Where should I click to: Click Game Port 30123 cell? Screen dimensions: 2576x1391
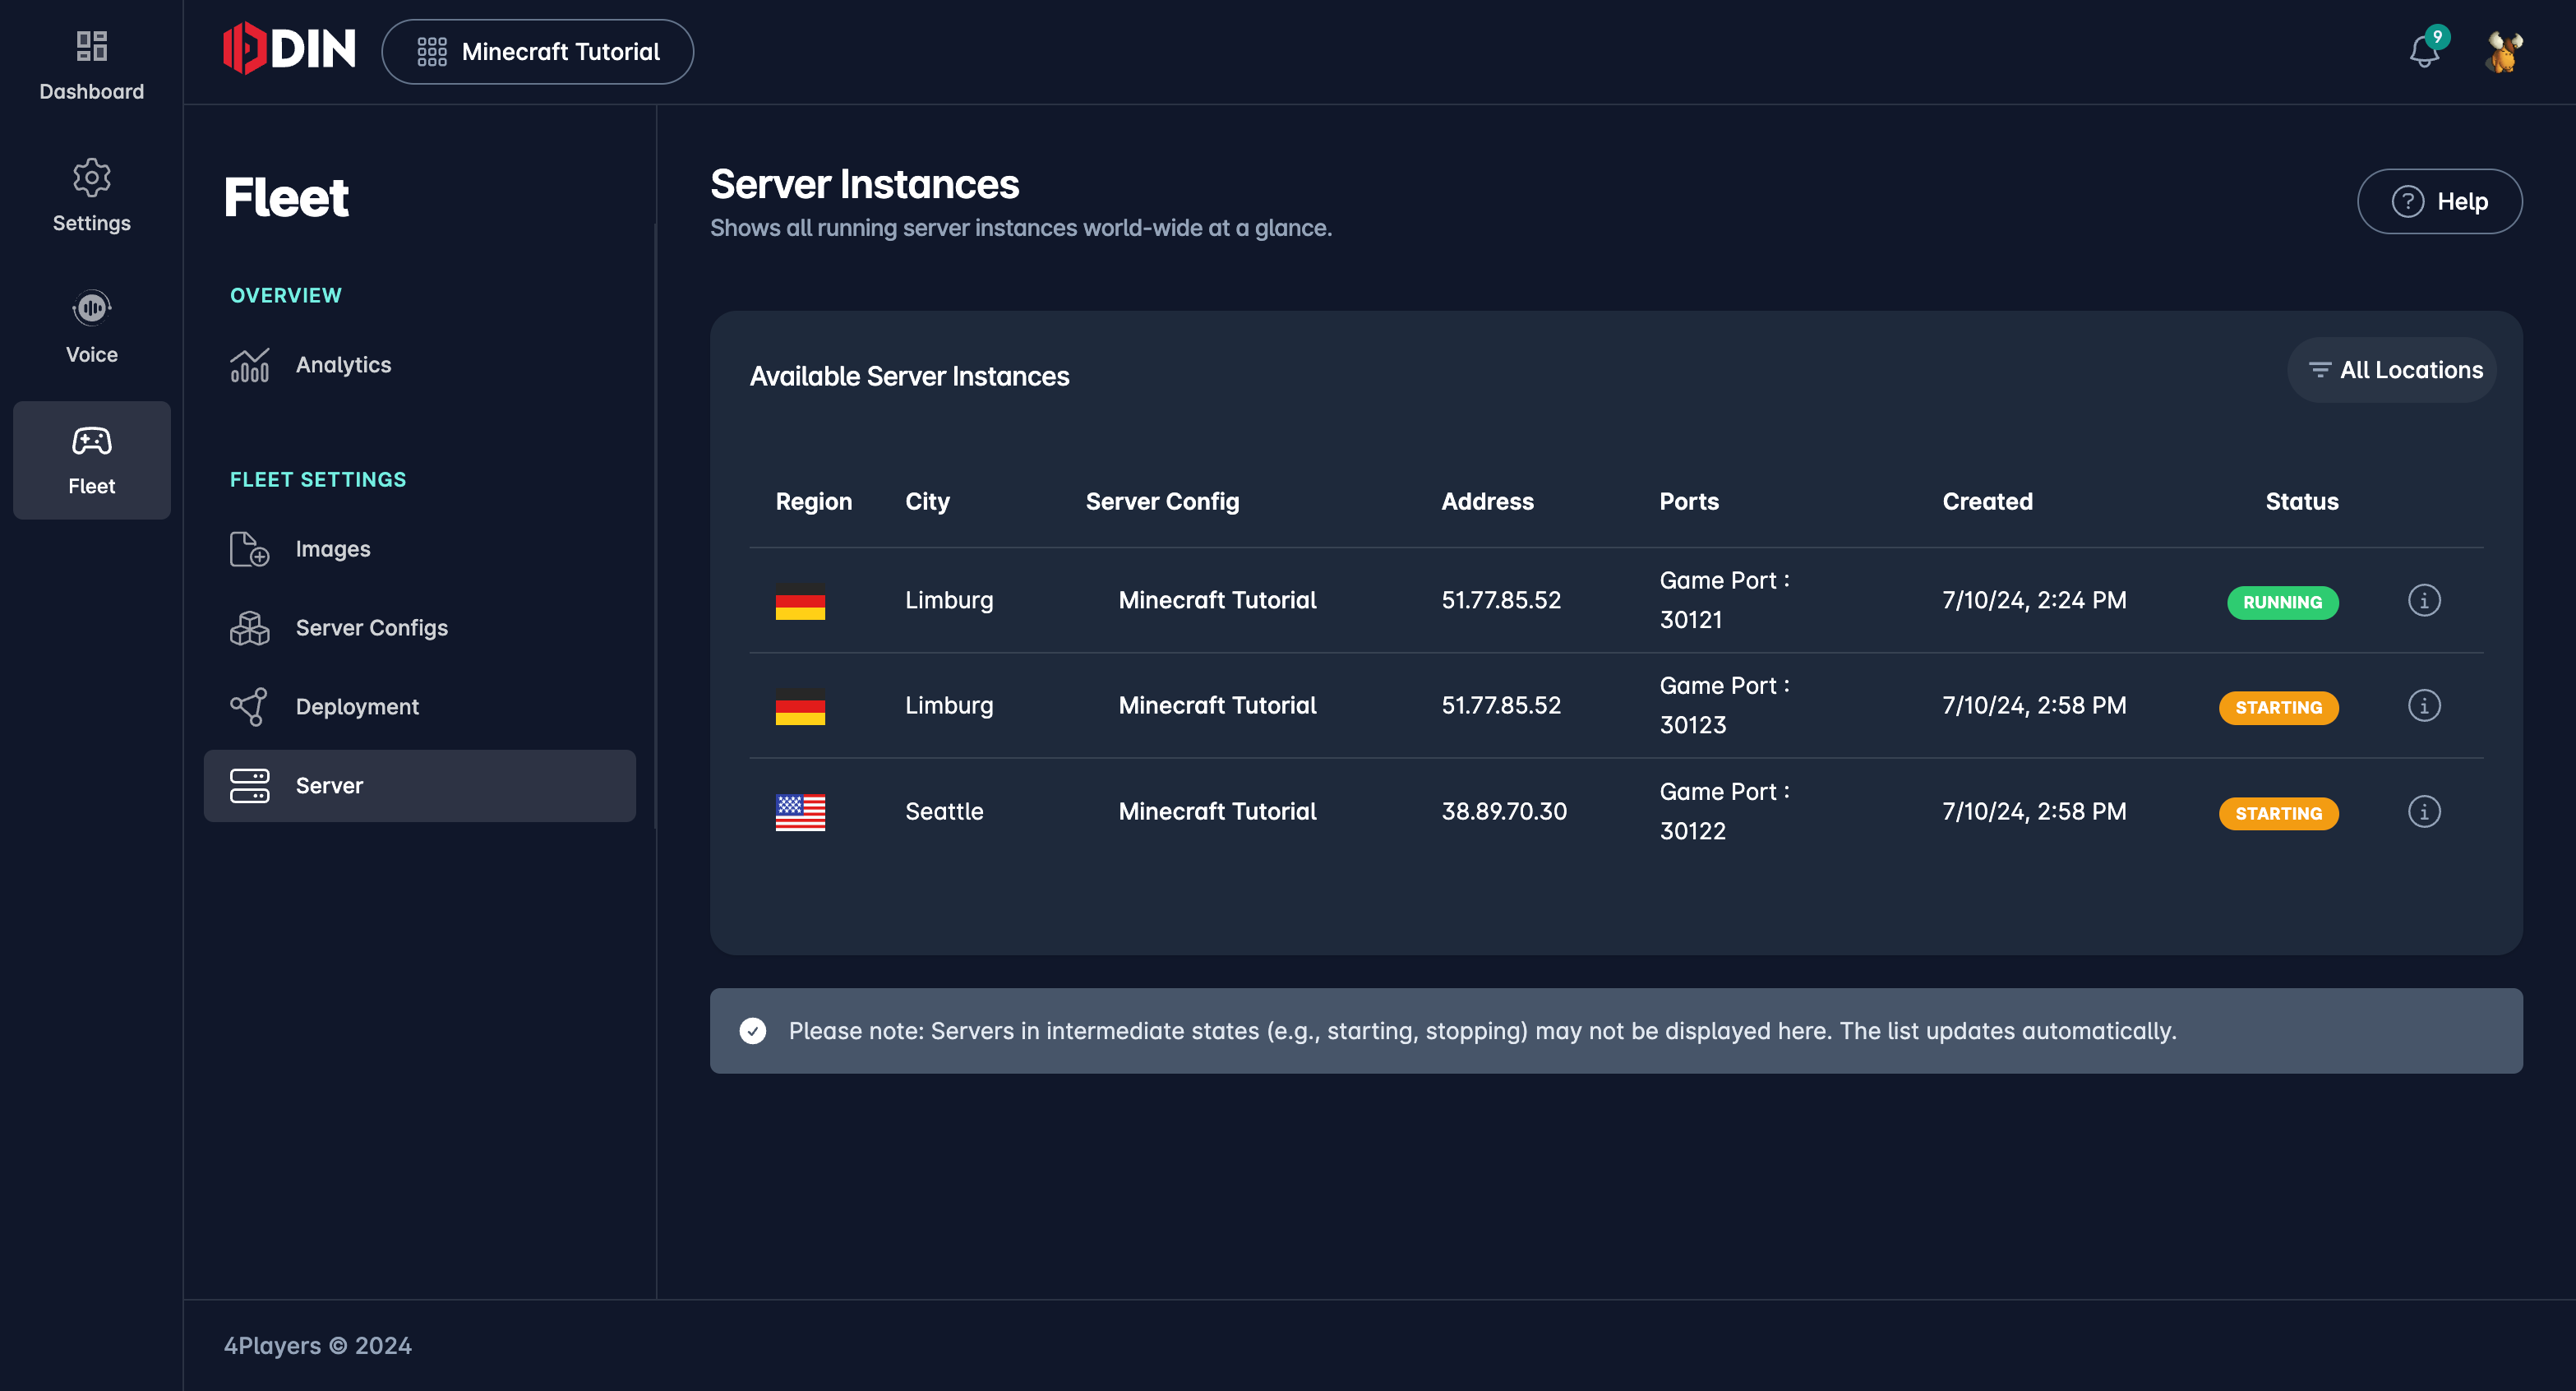pos(1725,705)
